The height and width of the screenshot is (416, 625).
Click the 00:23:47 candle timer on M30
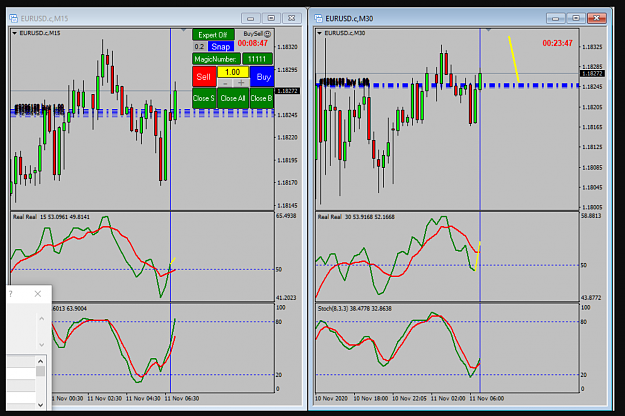pos(557,43)
